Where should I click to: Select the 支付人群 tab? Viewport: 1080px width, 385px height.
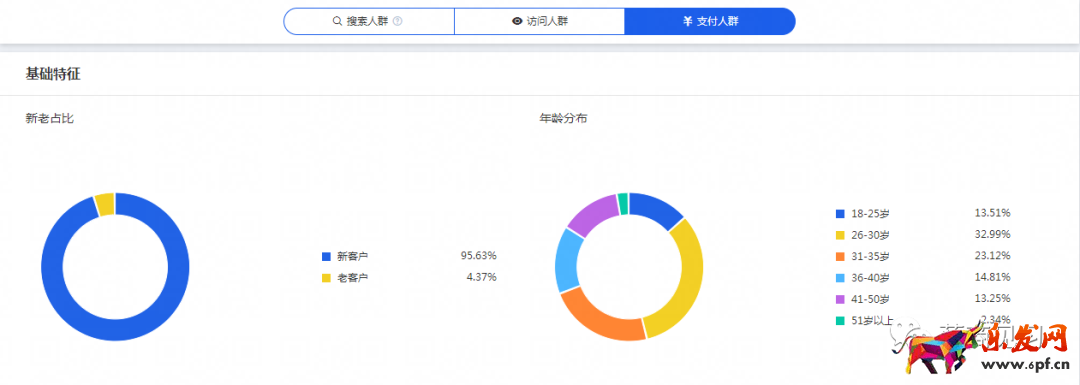coord(709,21)
